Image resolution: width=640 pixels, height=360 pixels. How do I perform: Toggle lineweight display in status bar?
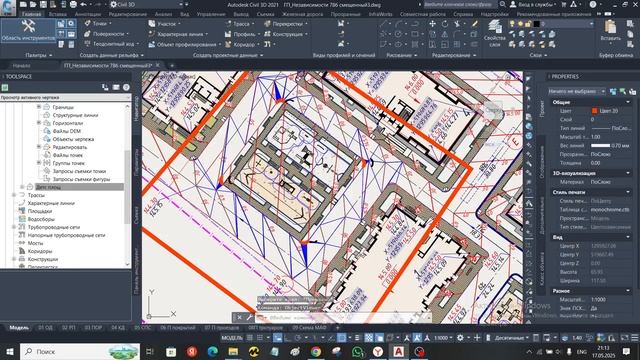(x=357, y=338)
